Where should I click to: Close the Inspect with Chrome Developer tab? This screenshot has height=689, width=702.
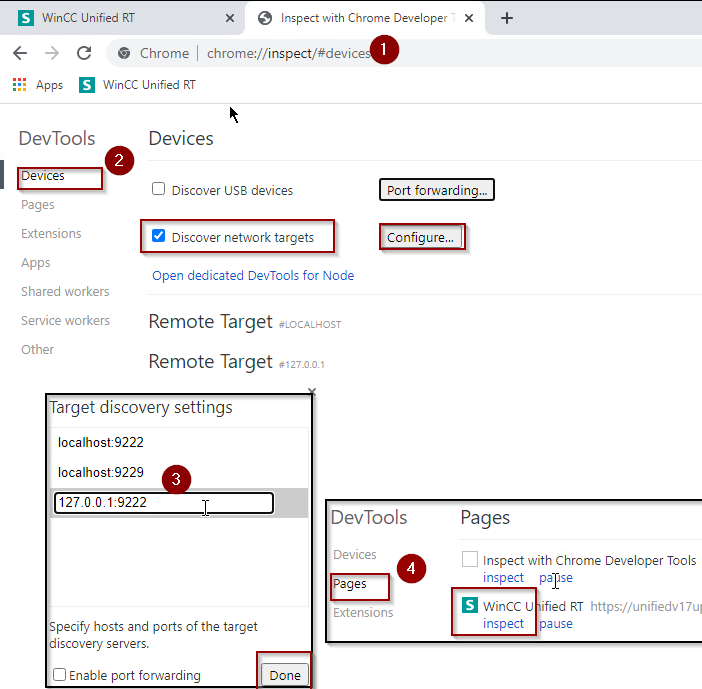(469, 18)
